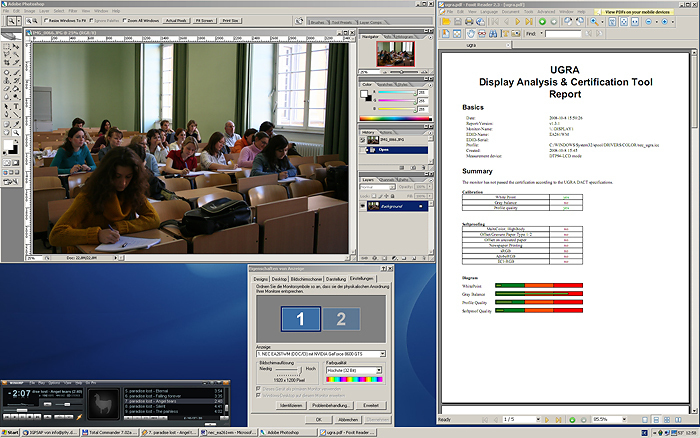The height and width of the screenshot is (438, 700).
Task: Select the Crop tool in Photoshop
Action: click(6, 63)
